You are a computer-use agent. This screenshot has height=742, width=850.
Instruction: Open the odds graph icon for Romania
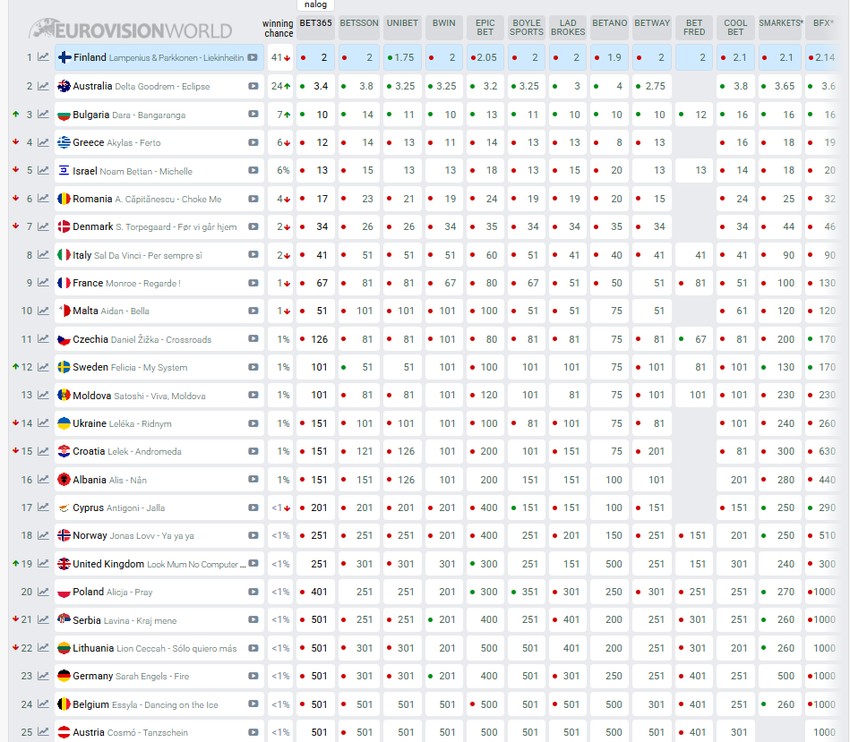(43, 198)
